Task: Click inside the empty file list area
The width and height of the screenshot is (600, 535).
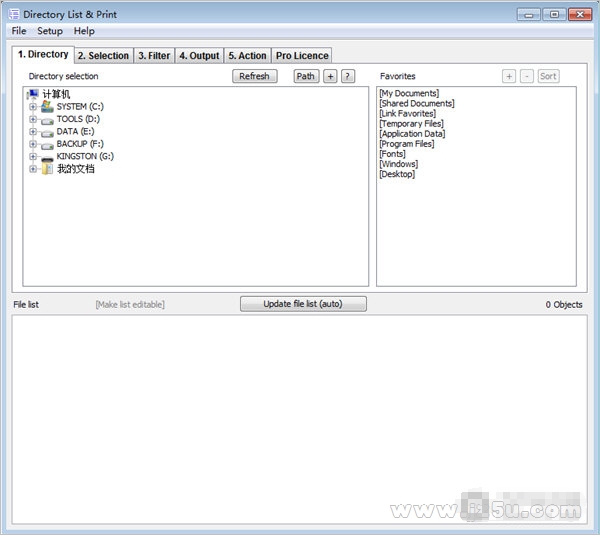Action: point(299,419)
